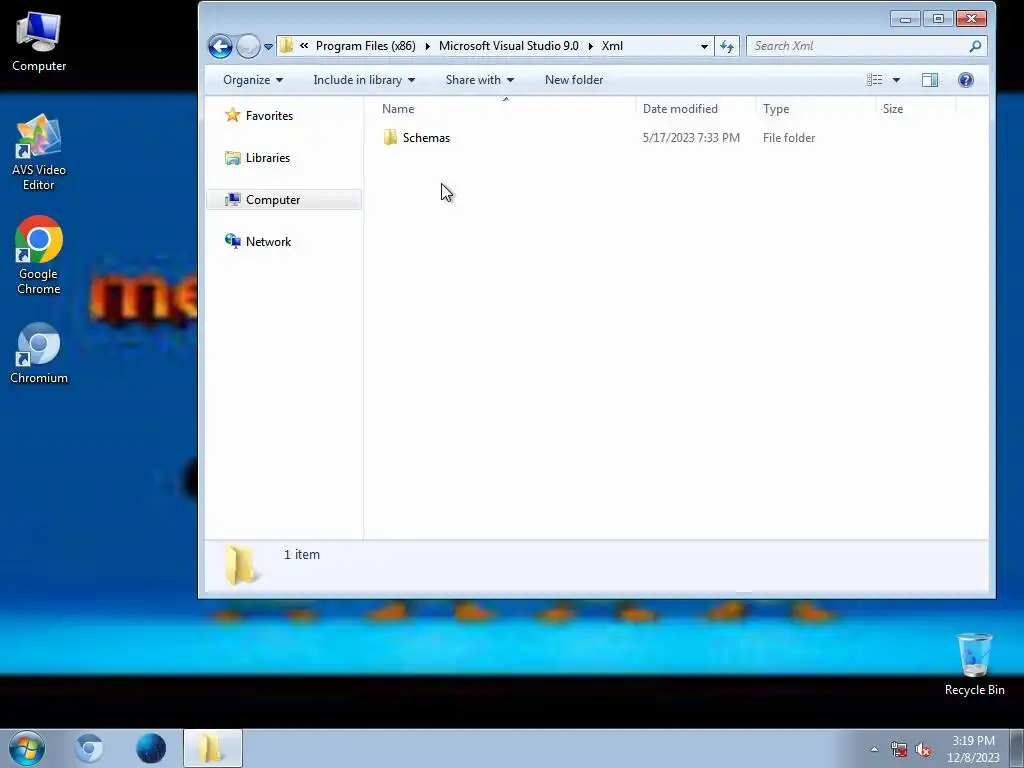Select the AVS Video Editor desktop shortcut
Viewport: 1024px width, 768px height.
(x=39, y=153)
